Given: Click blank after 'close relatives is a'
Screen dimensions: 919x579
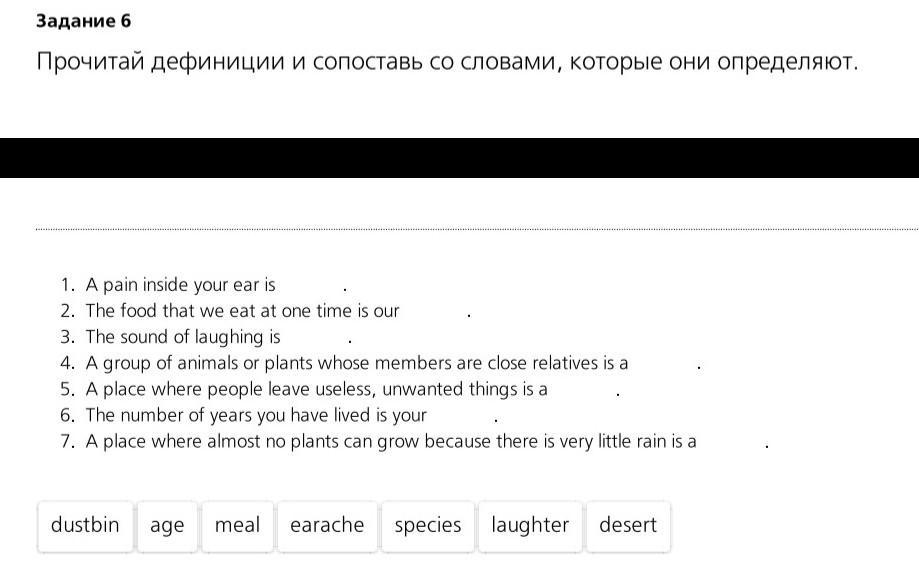Looking at the screenshot, I should point(663,363).
